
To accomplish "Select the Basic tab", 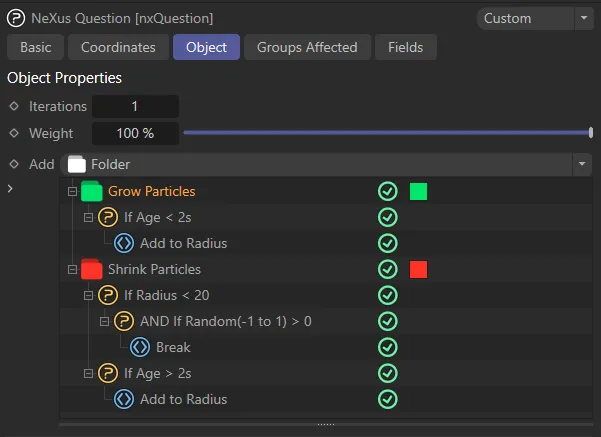I will 36,47.
